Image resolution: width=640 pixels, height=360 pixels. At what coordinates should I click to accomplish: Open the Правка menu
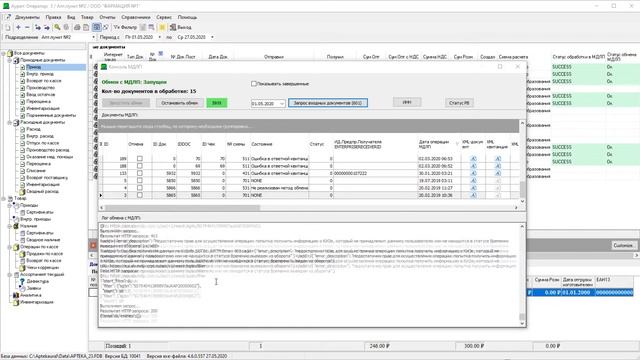53,17
